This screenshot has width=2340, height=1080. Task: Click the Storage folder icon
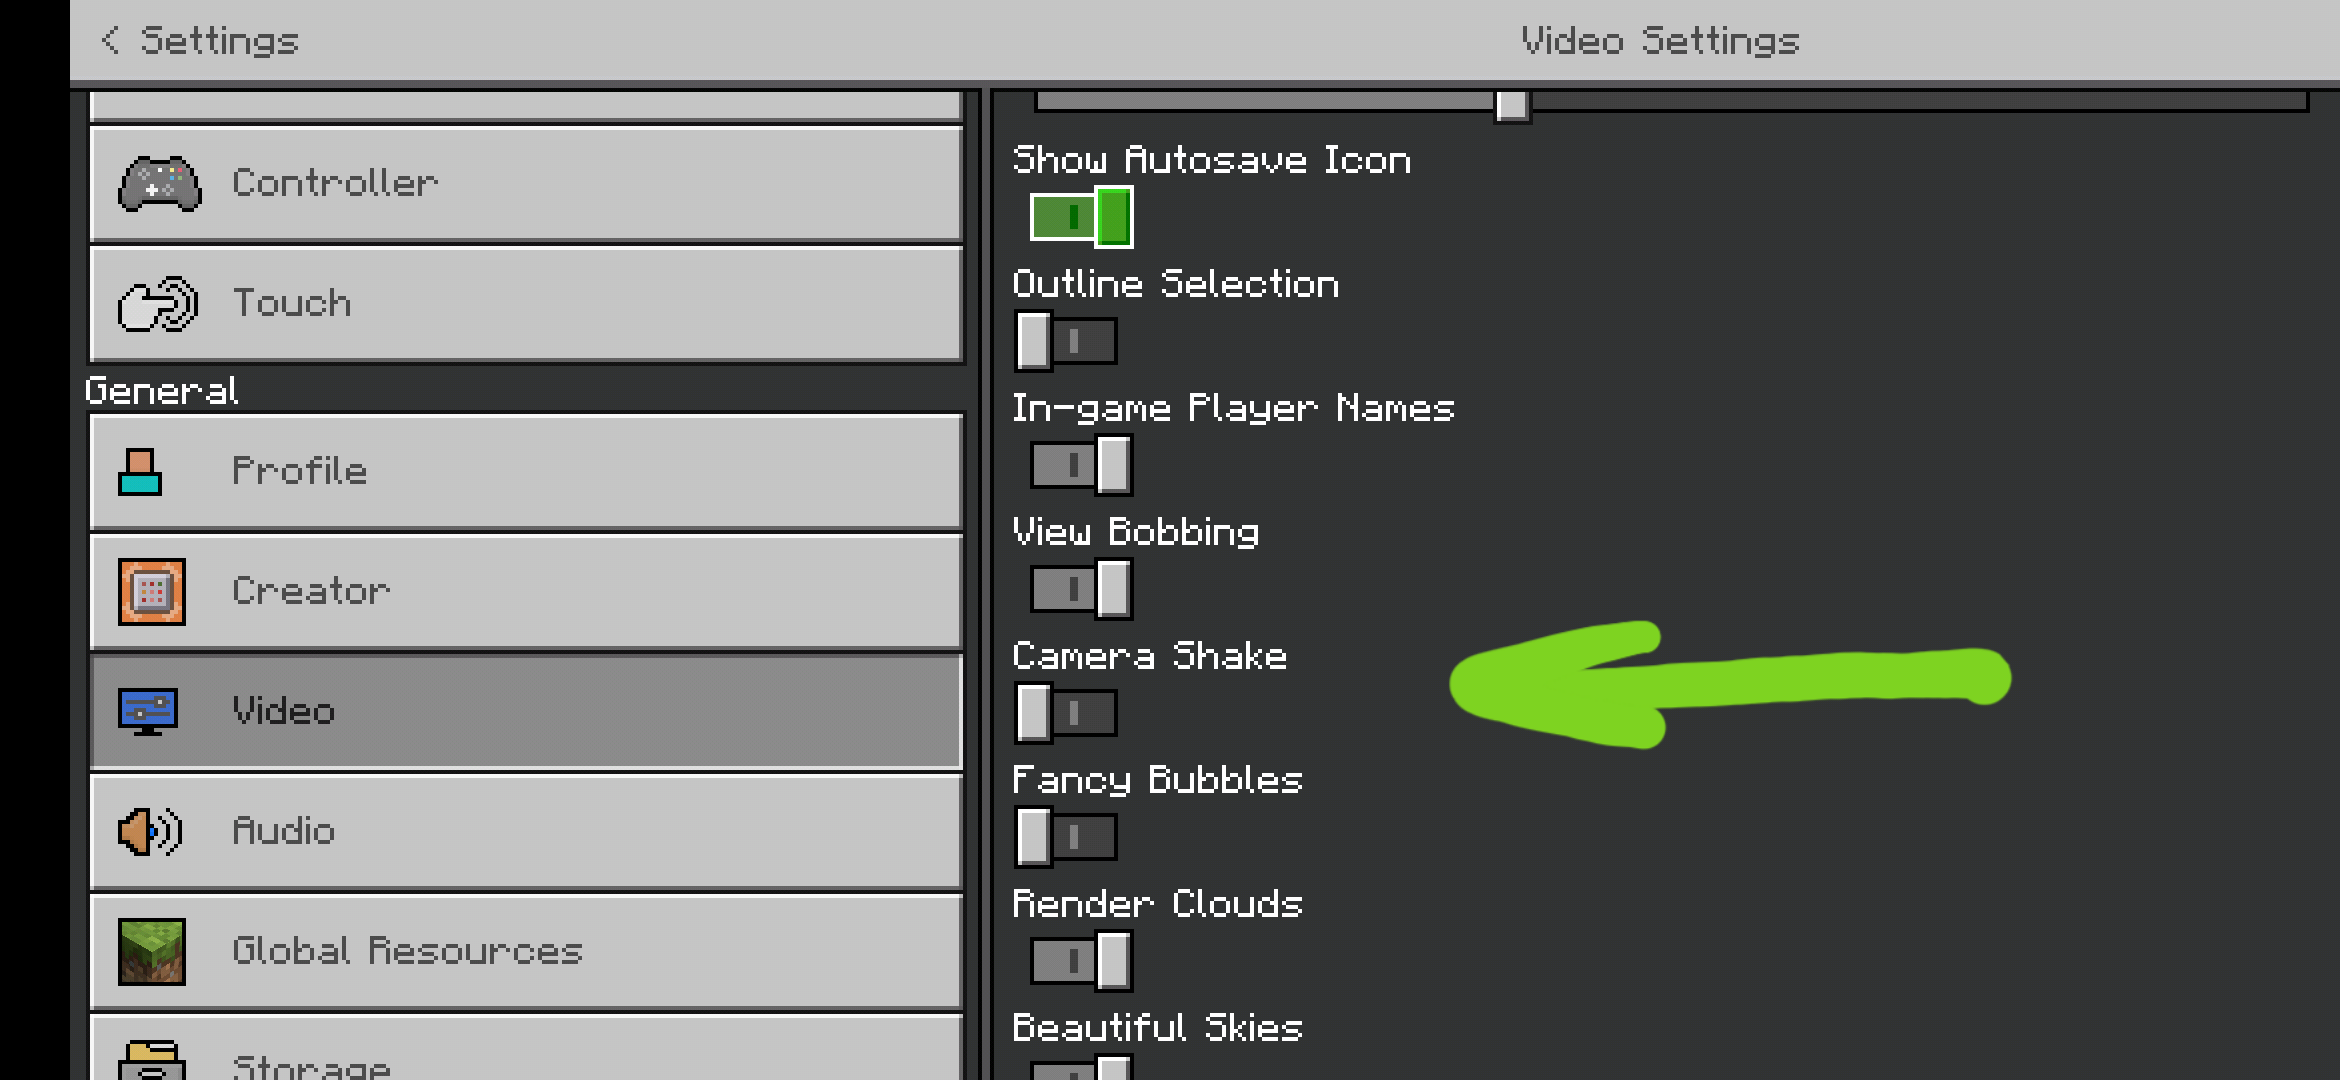pos(152,1060)
